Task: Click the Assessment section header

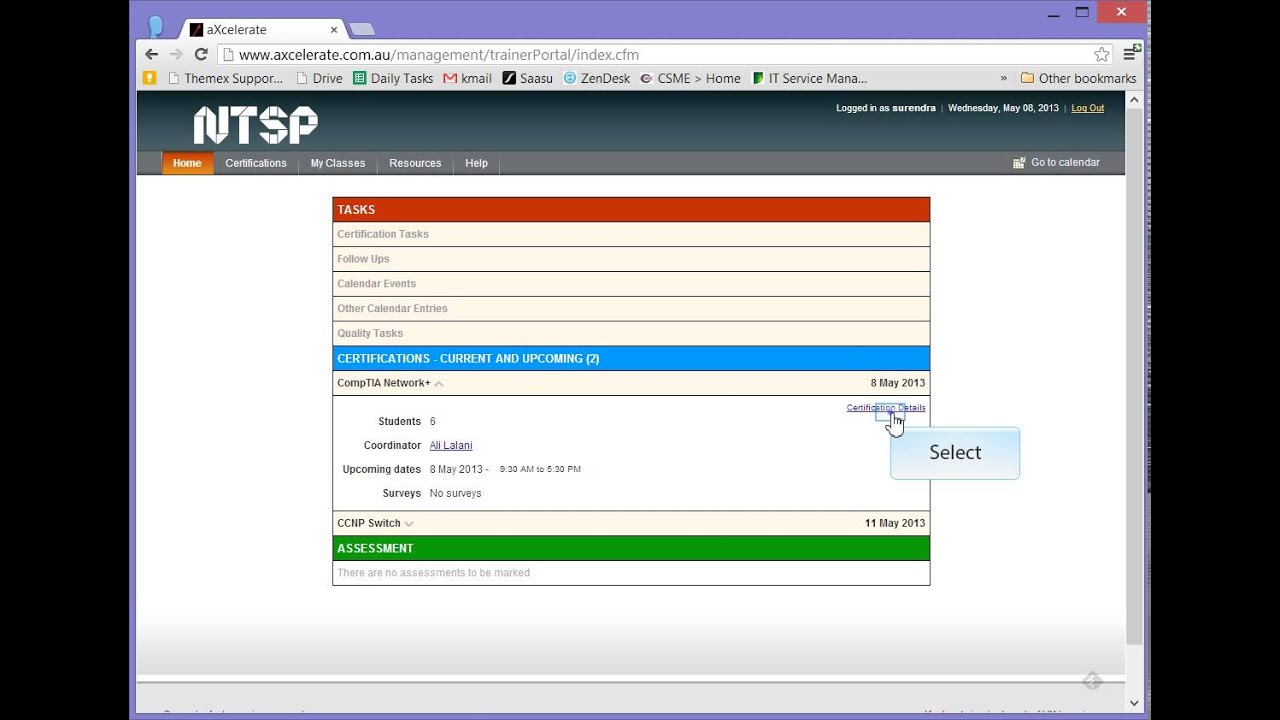Action: pos(631,548)
